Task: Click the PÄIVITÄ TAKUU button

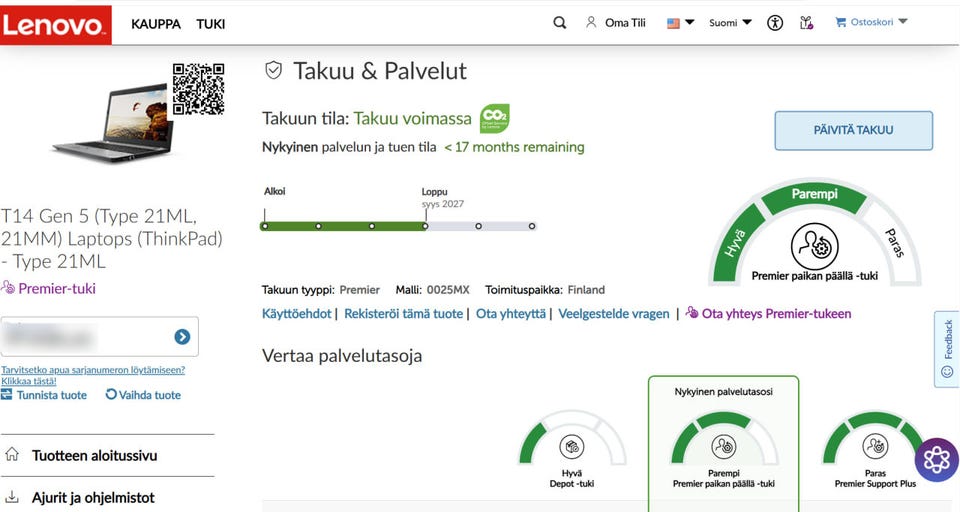Action: pos(853,130)
